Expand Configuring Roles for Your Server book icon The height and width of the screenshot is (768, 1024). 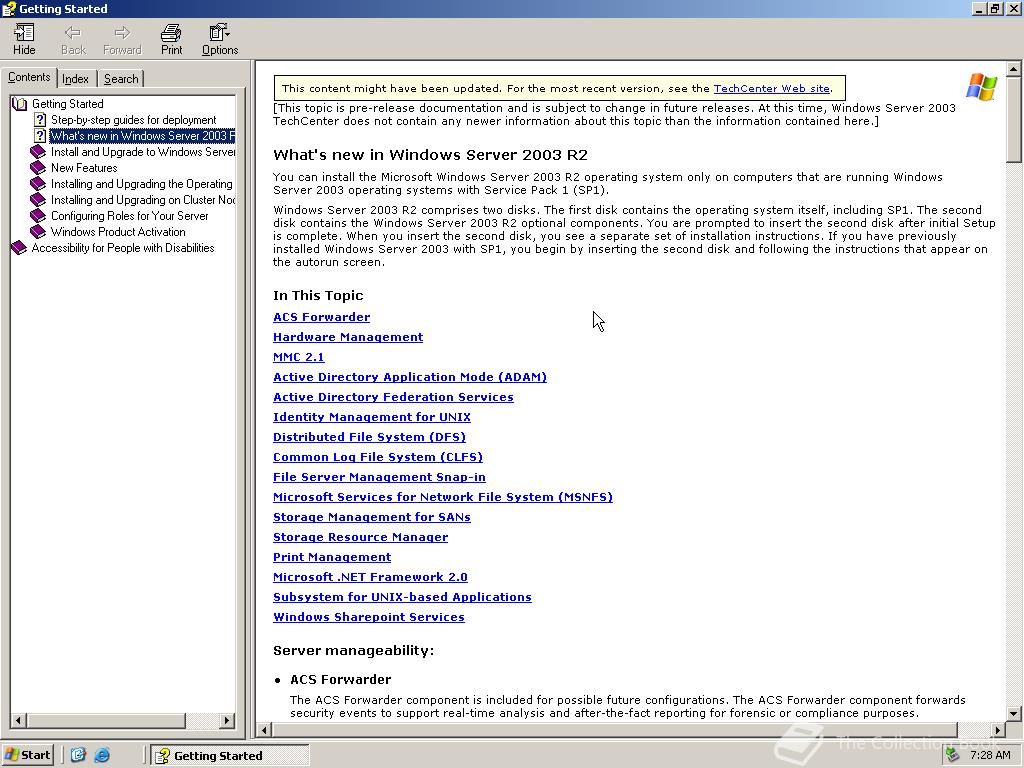[39, 216]
